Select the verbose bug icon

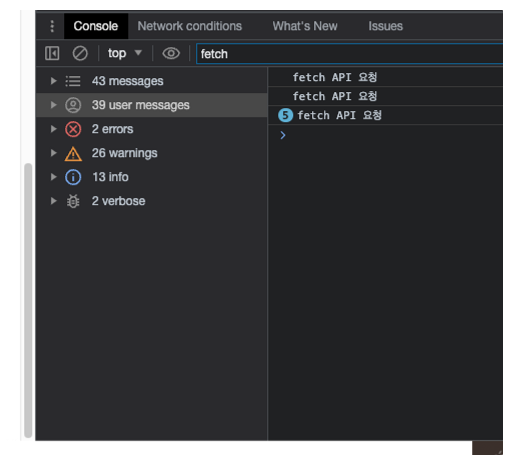73,201
